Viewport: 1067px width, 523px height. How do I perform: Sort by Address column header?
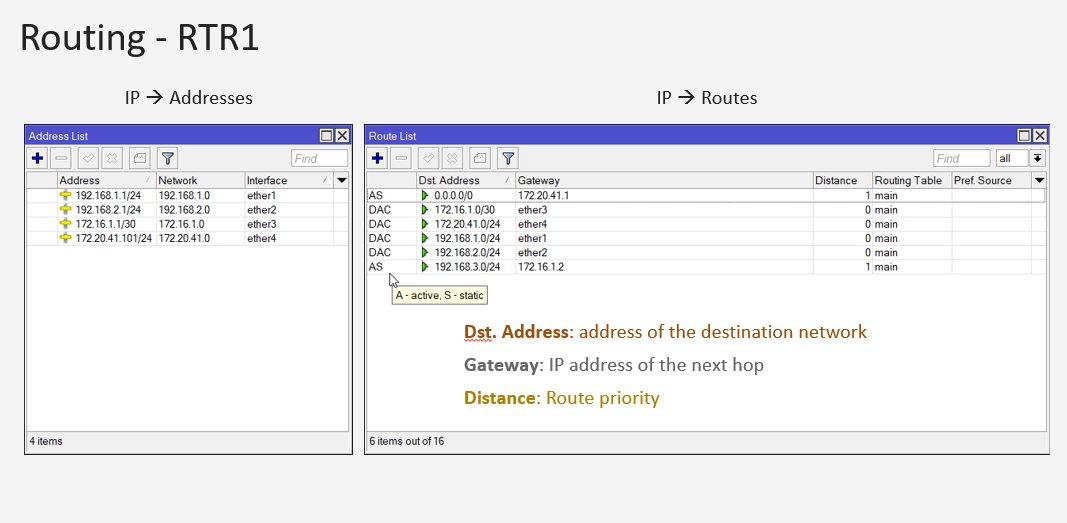pyautogui.click(x=106, y=180)
